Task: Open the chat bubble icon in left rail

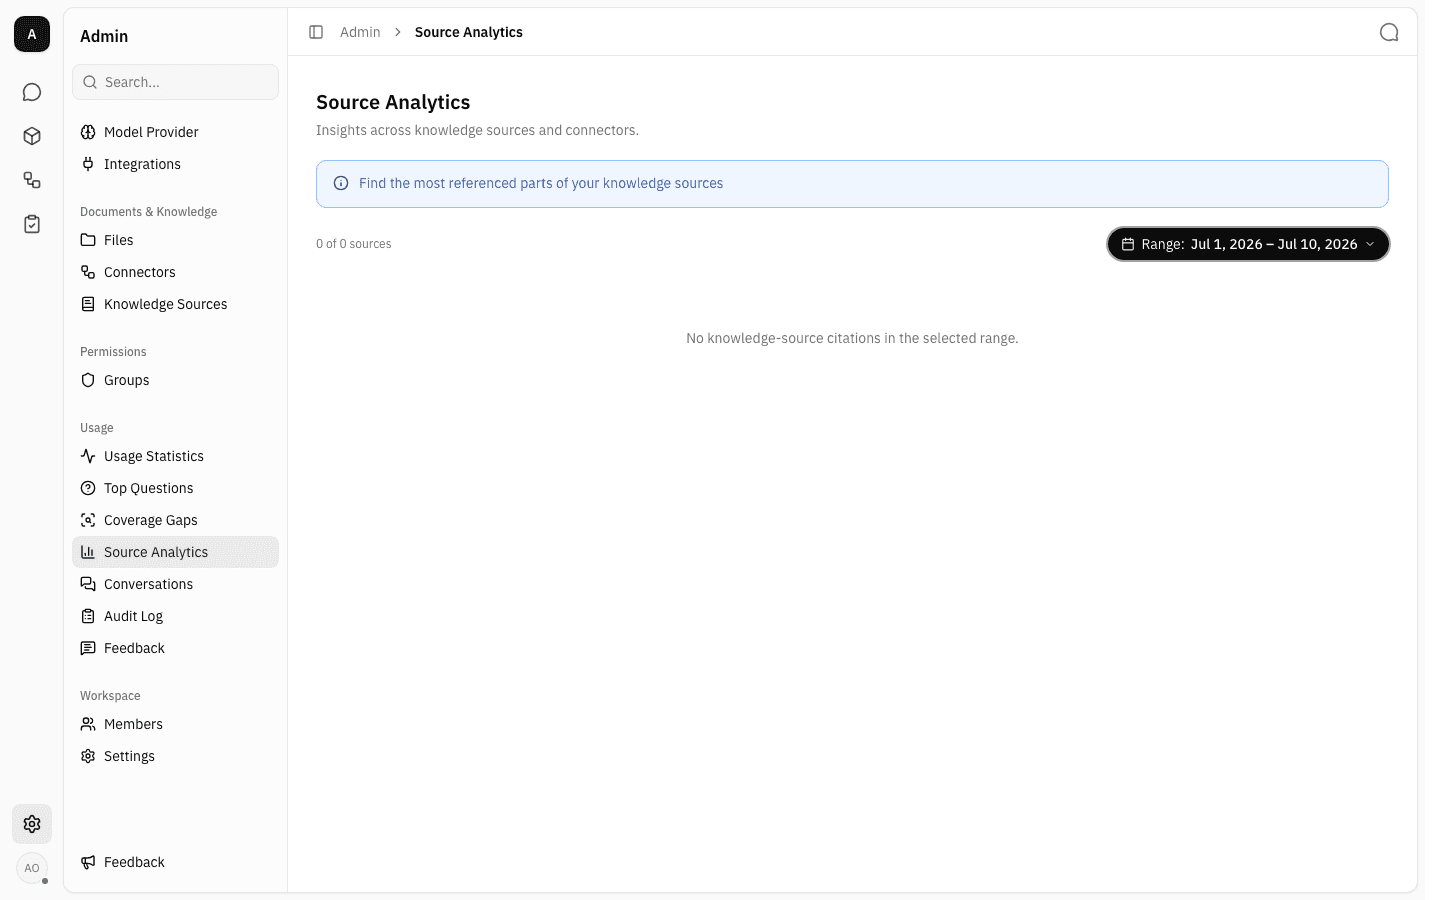Action: (x=32, y=92)
